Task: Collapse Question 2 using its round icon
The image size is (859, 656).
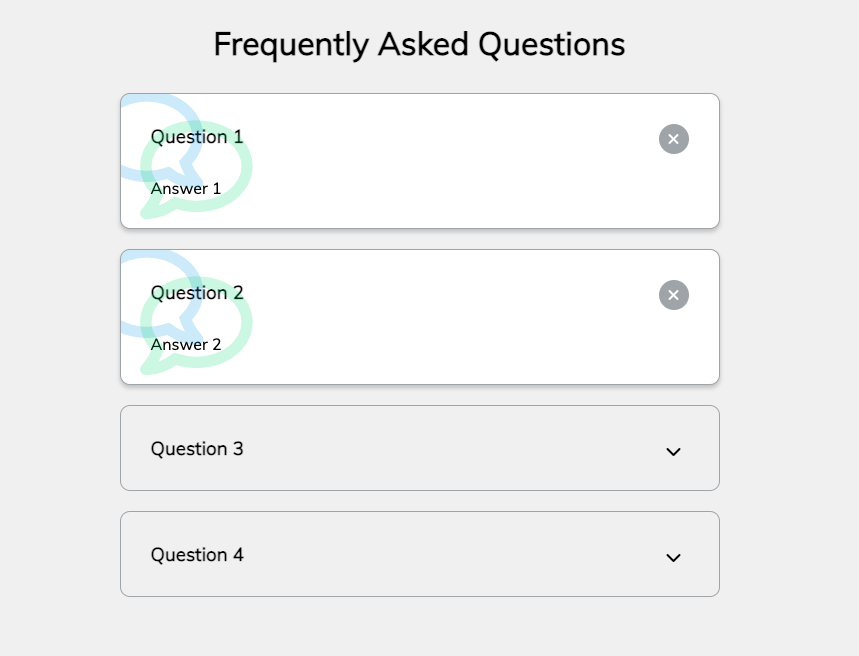Action: point(673,294)
